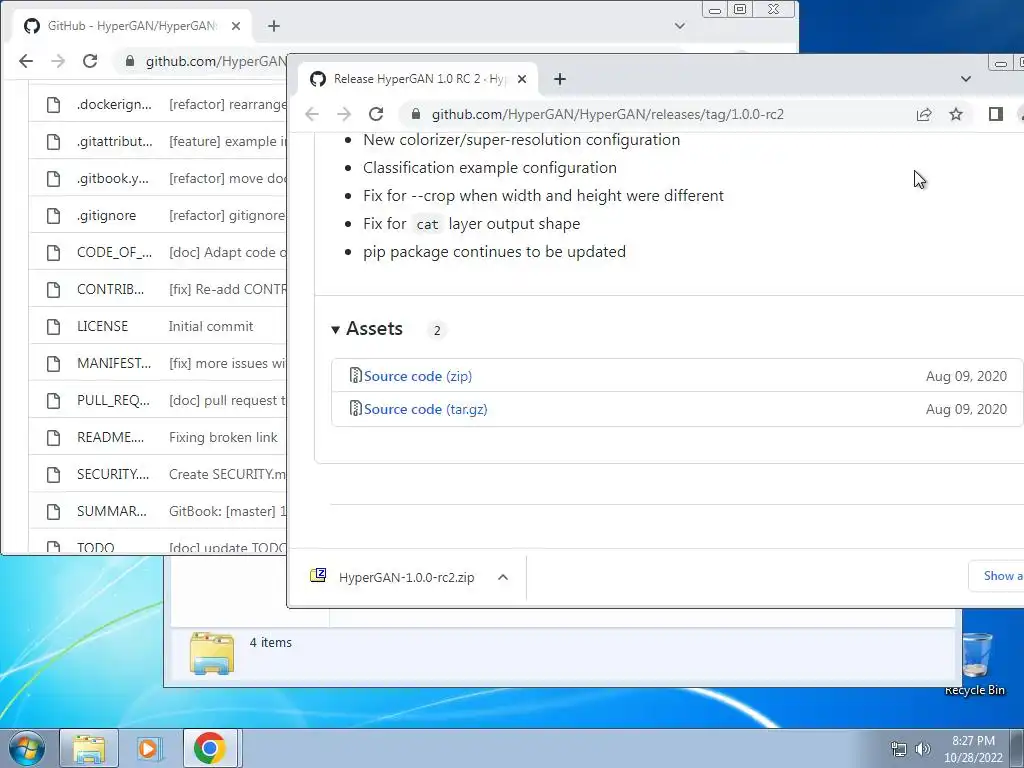Open new tab in Release HyperGAN window
The height and width of the screenshot is (768, 1024).
pyautogui.click(x=560, y=79)
